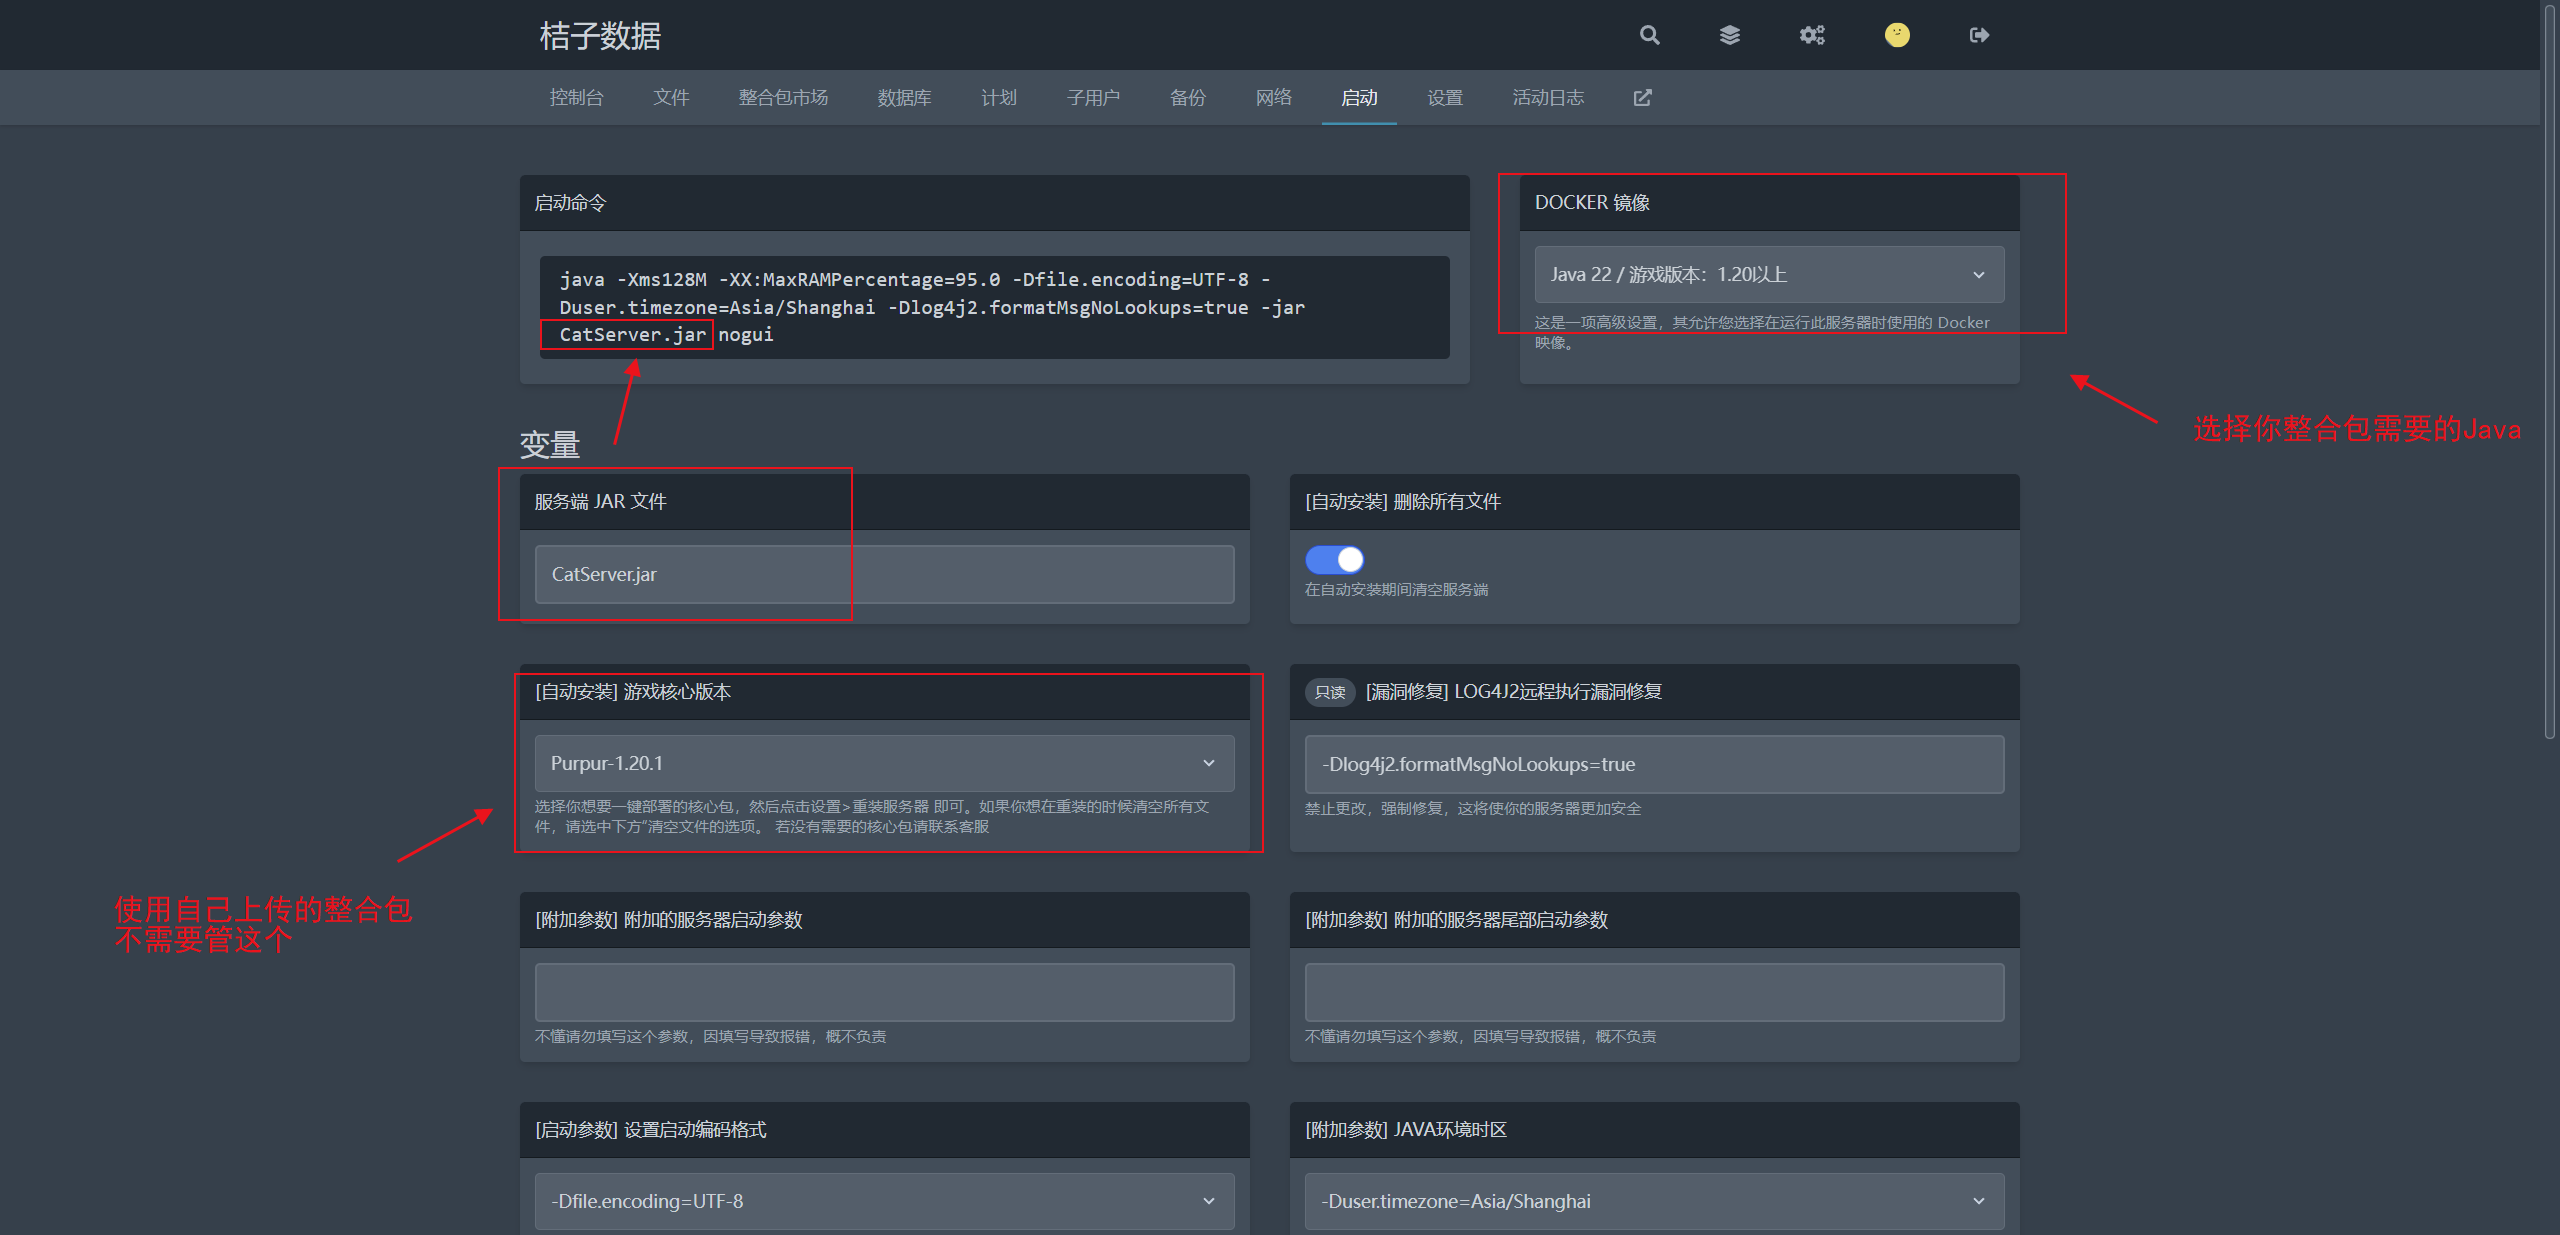Open -Dfile.encoding=UTF-8 dropdown
Image resolution: width=2560 pixels, height=1235 pixels.
tap(884, 1201)
